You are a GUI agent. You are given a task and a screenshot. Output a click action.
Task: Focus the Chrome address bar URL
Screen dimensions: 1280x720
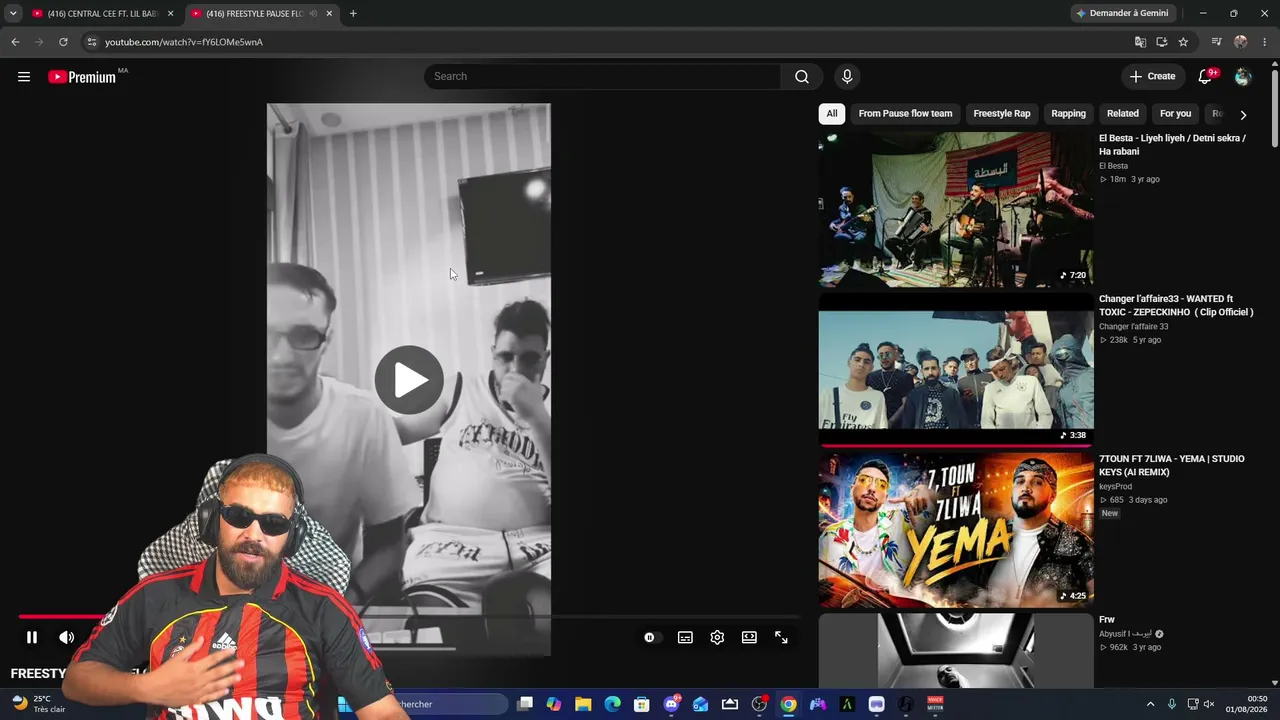coord(184,42)
